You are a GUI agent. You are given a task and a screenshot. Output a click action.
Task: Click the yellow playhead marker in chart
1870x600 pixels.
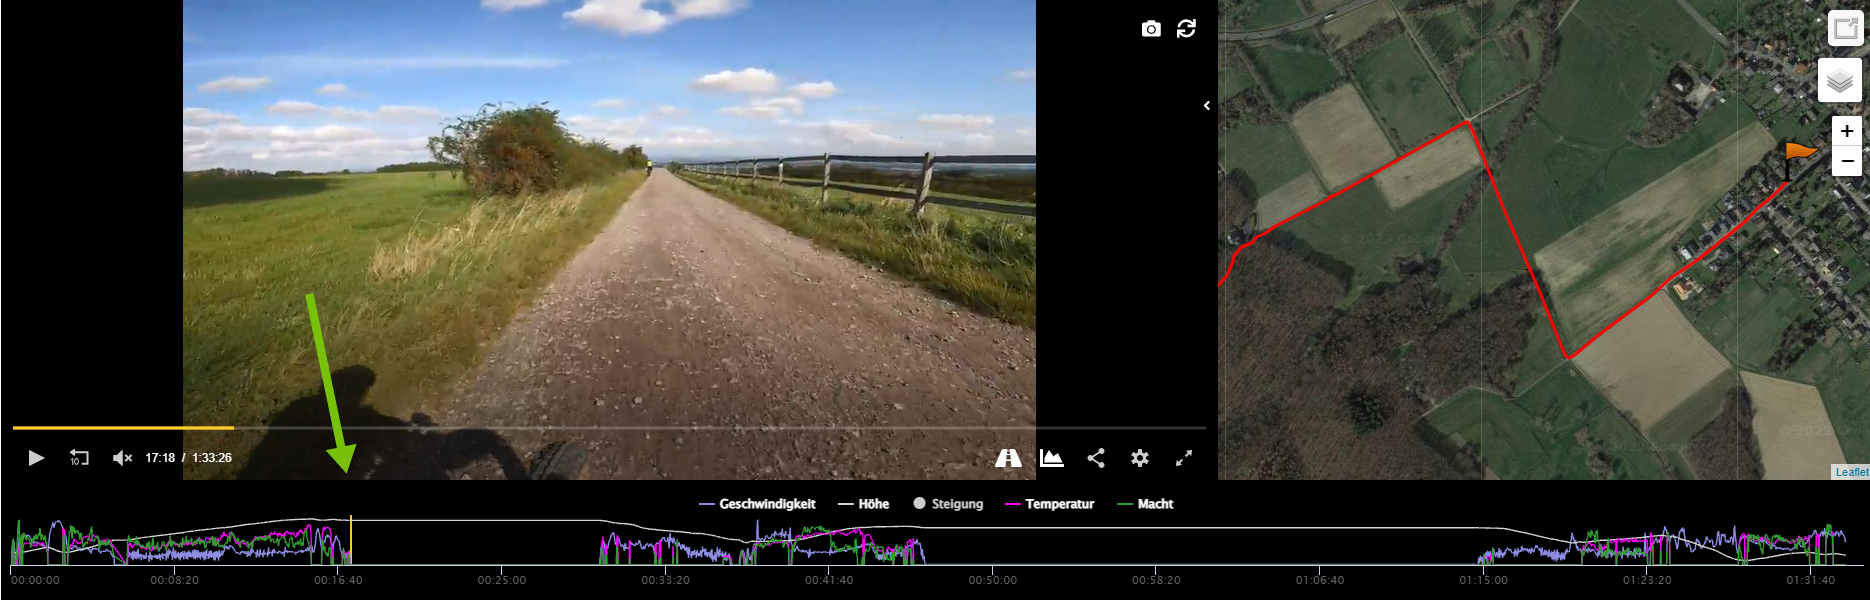point(351,540)
